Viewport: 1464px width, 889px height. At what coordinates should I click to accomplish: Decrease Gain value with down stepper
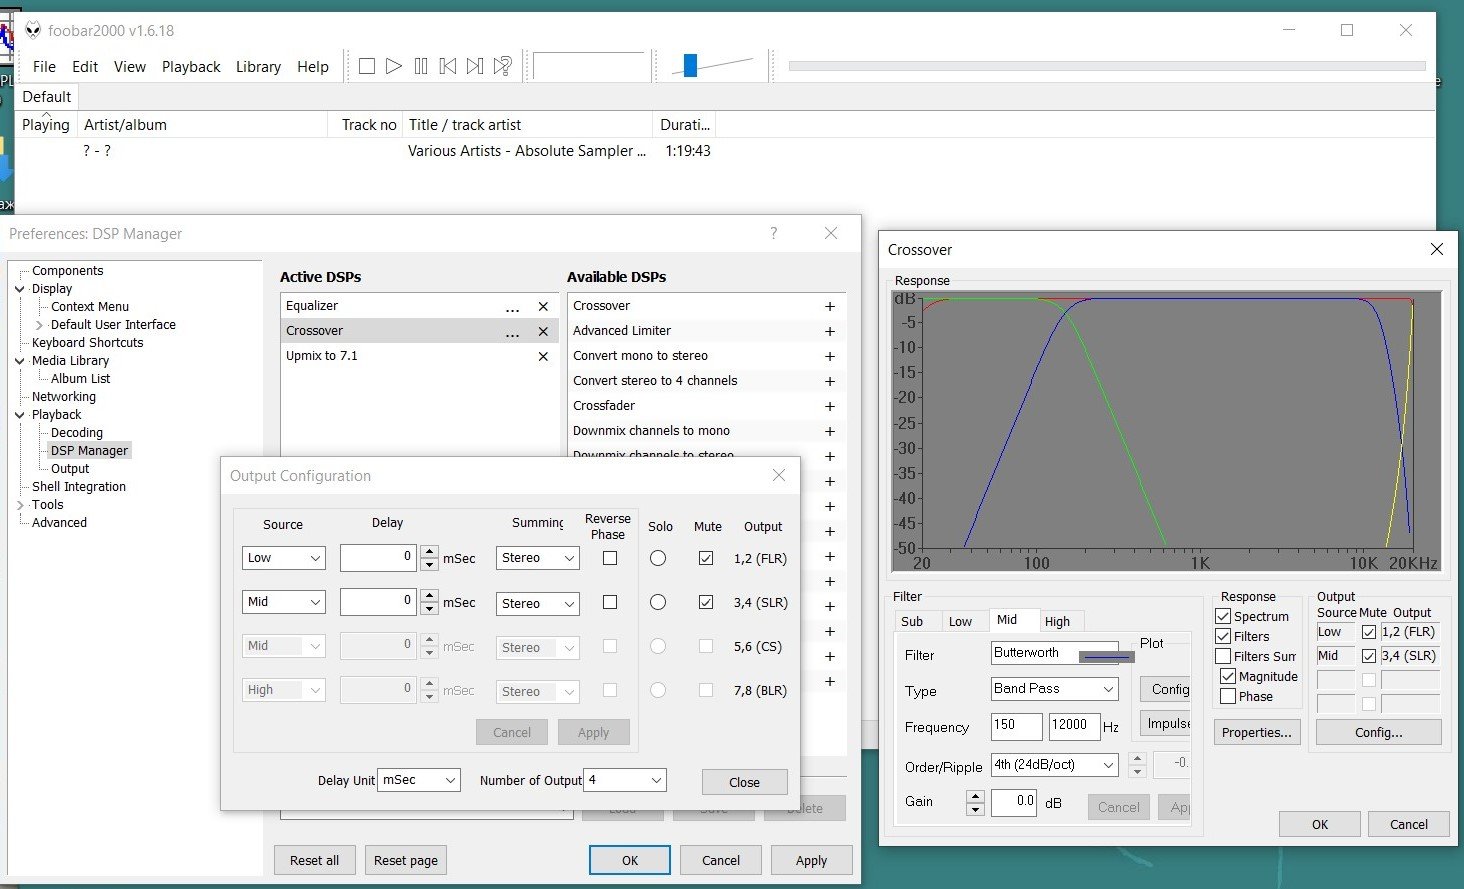click(975, 809)
